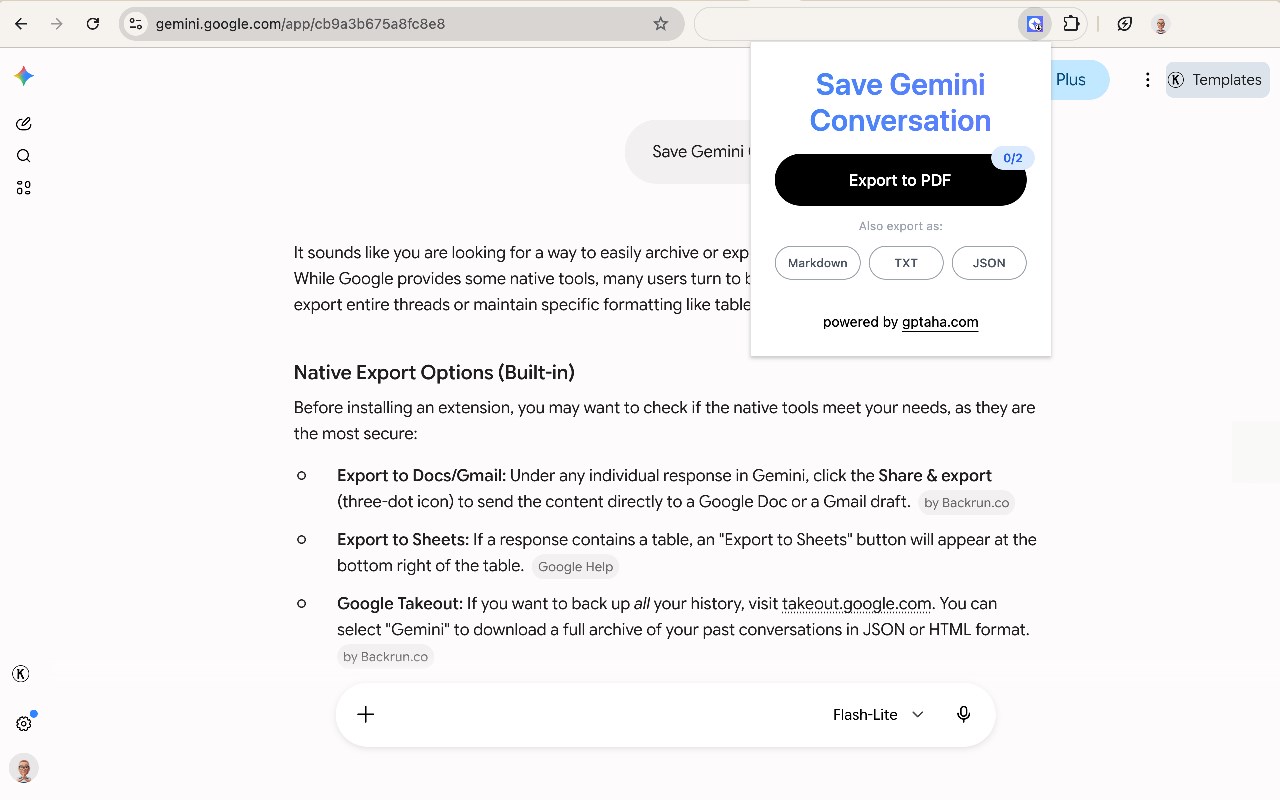Click the bold "Share & export" text
Screen dimensions: 1280x800
click(935, 476)
